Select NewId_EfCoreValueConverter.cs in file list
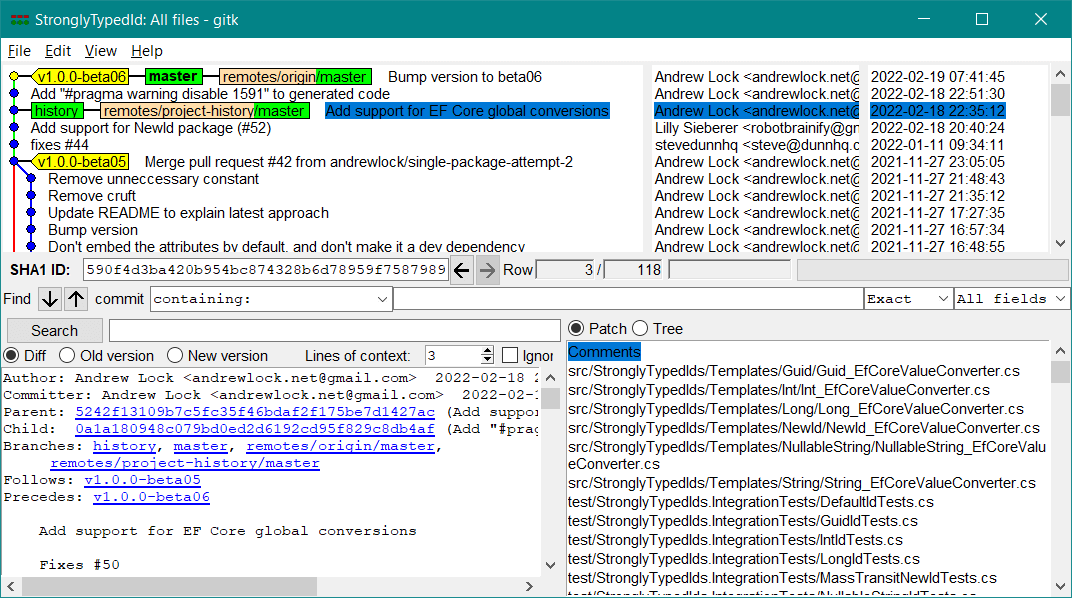 [x=804, y=429]
